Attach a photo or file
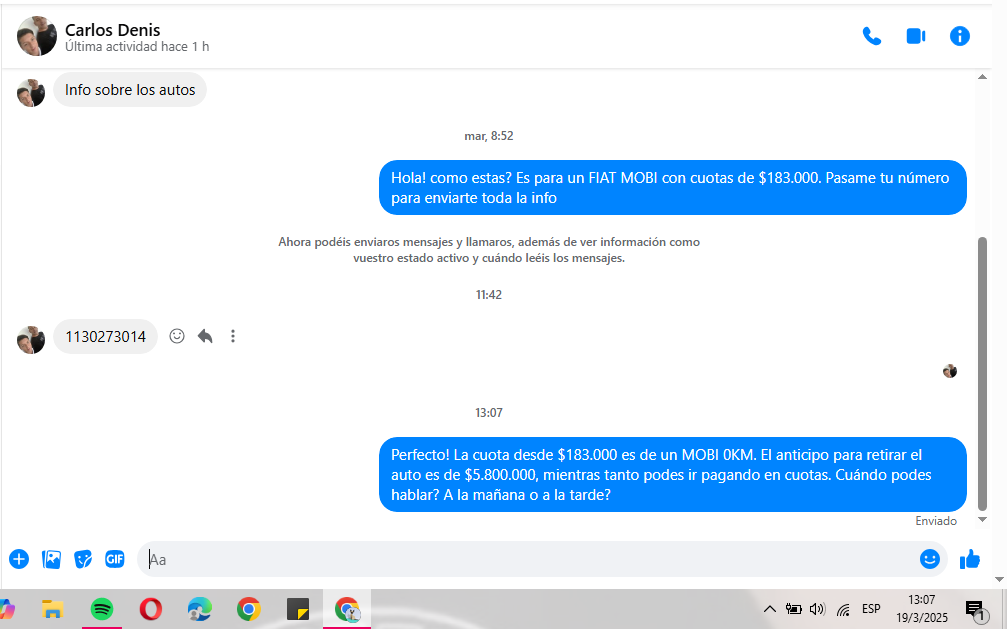The height and width of the screenshot is (629, 1007). coord(51,559)
